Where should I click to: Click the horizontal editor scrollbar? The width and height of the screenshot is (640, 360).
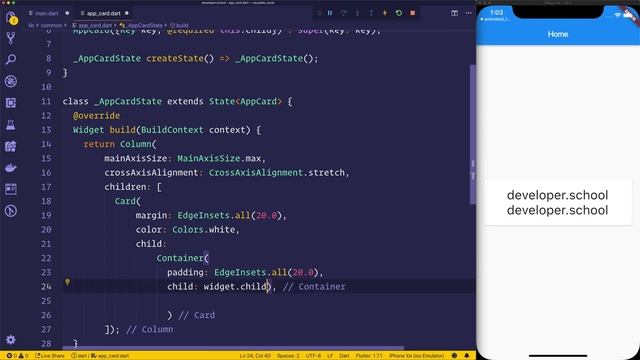coord(233,348)
